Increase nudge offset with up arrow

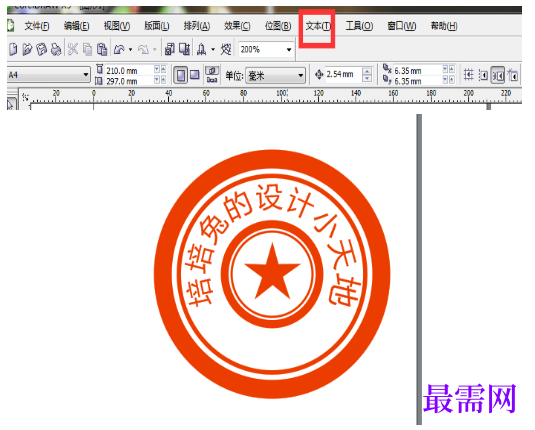coord(367,71)
